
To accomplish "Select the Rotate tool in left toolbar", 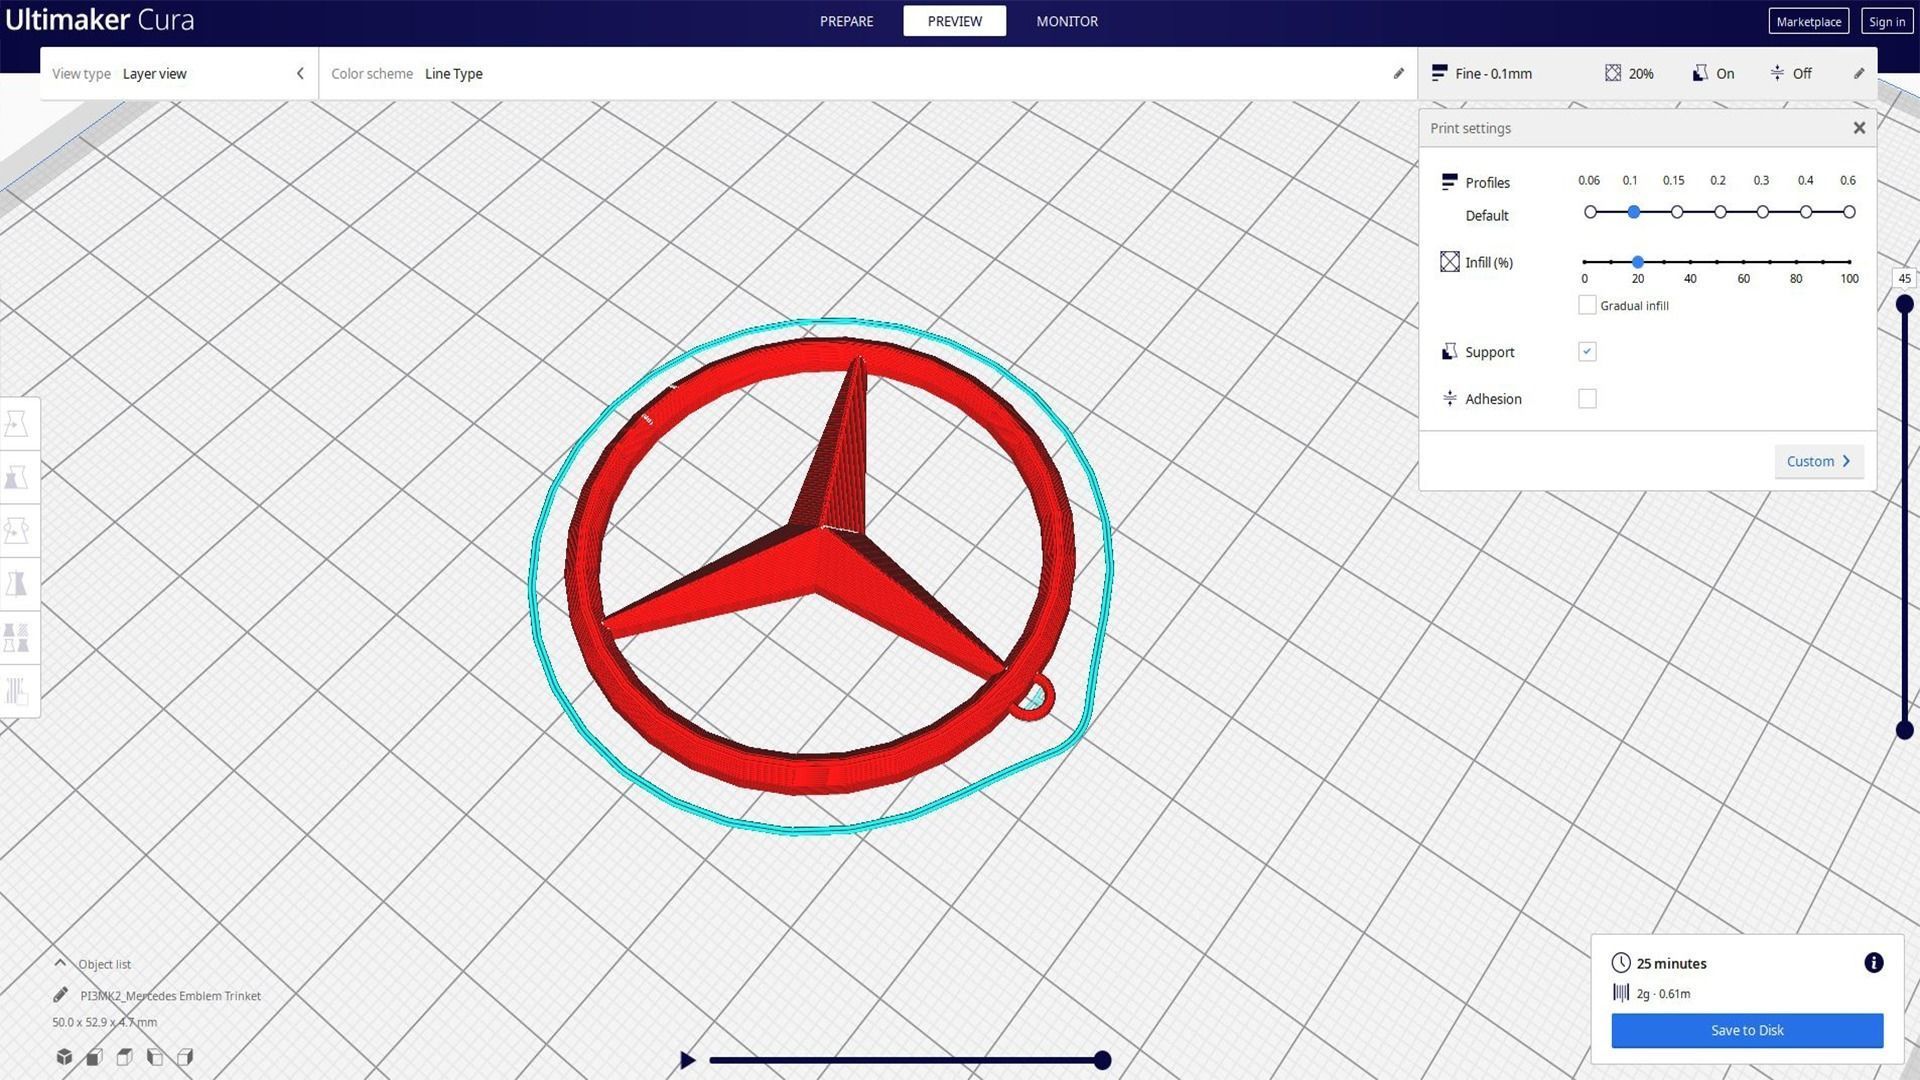I will coord(17,530).
